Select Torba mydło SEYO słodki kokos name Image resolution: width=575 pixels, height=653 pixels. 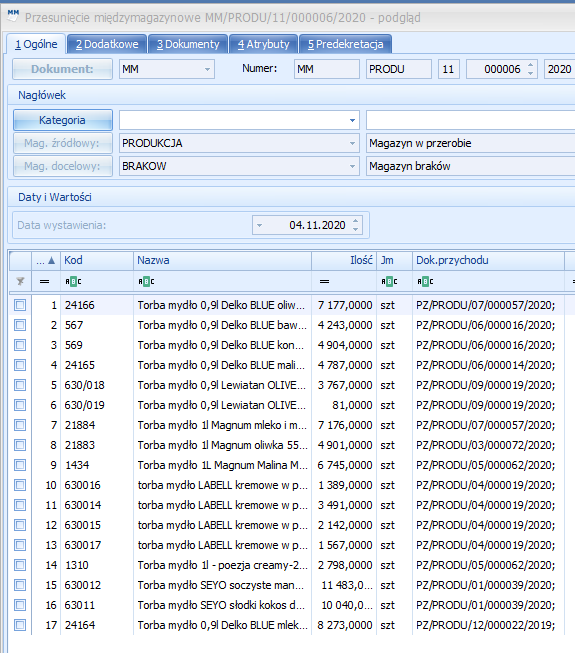click(x=222, y=605)
